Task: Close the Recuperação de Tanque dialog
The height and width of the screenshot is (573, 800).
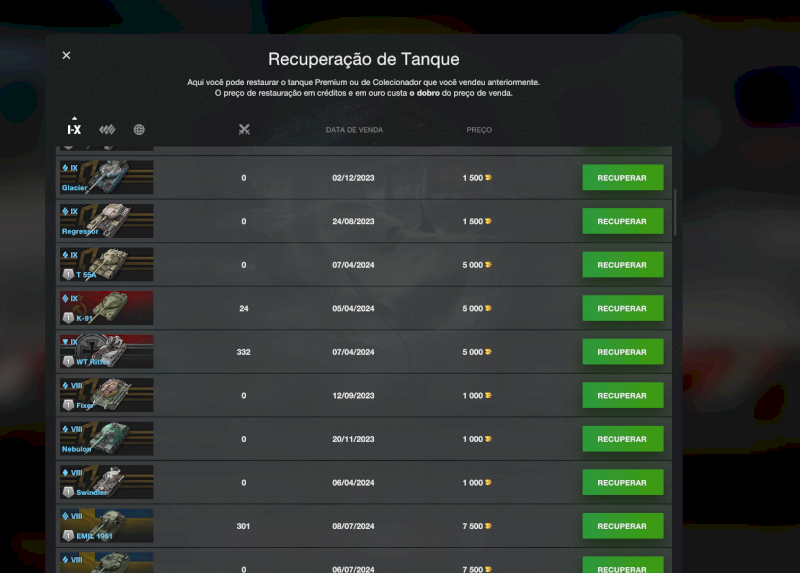Action: (x=66, y=55)
